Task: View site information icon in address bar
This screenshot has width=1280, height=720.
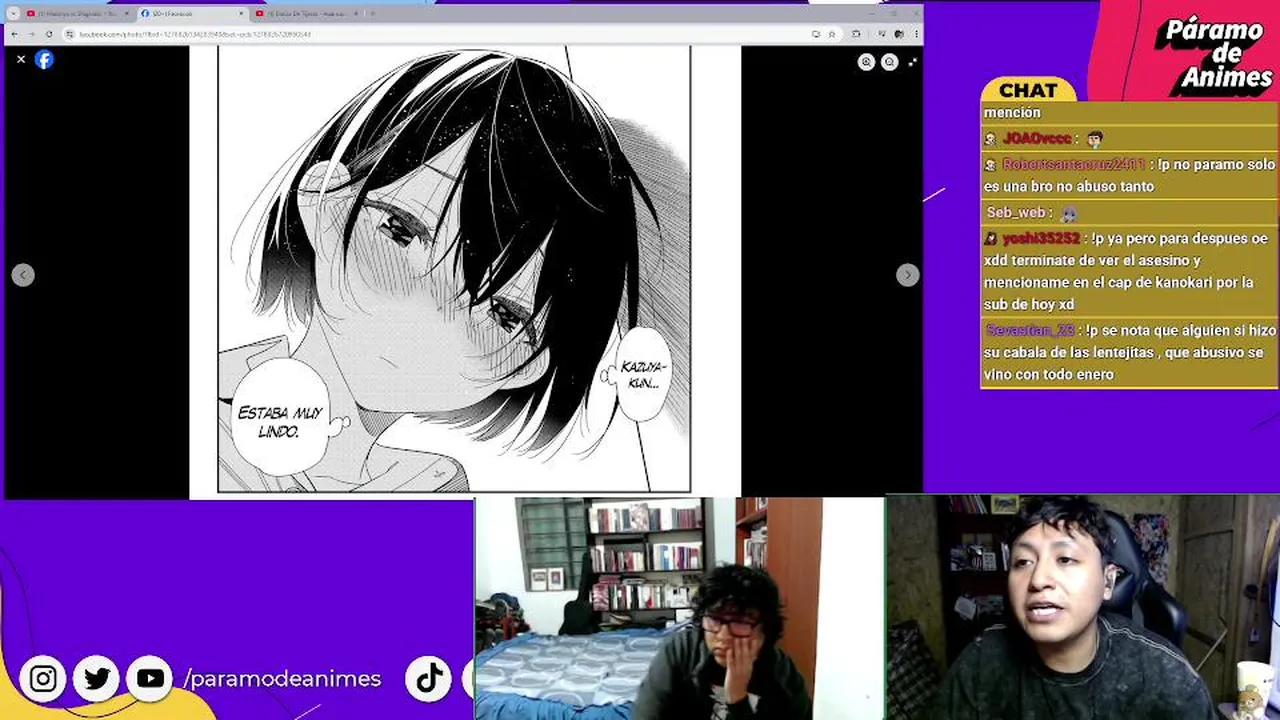Action: coord(69,34)
